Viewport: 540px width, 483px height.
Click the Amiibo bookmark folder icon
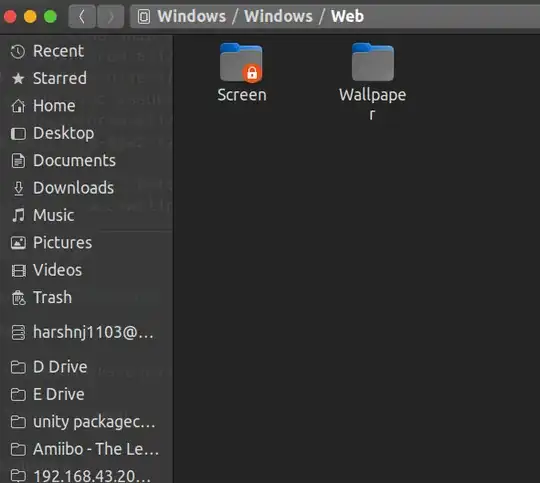tap(18, 449)
